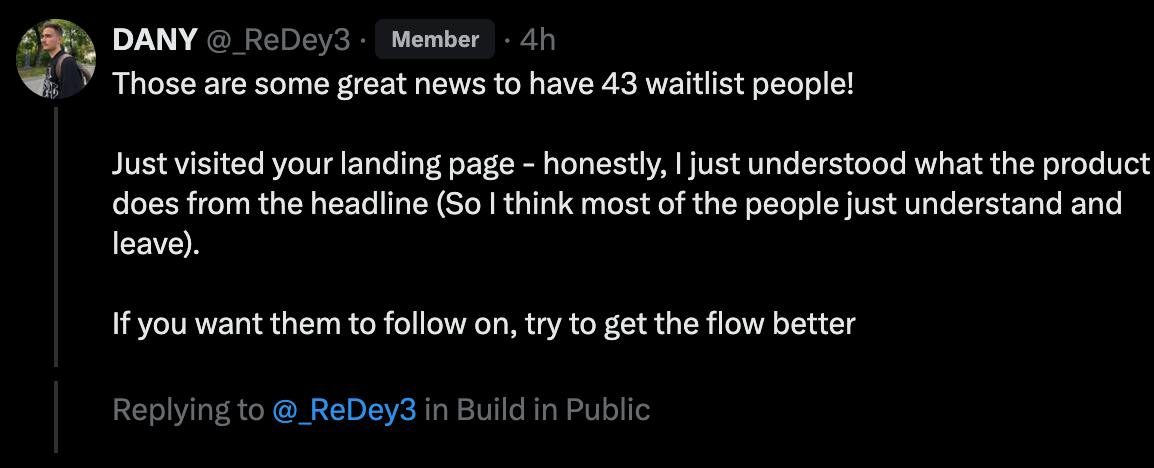Open DANY's profile picture avatar

56,58
